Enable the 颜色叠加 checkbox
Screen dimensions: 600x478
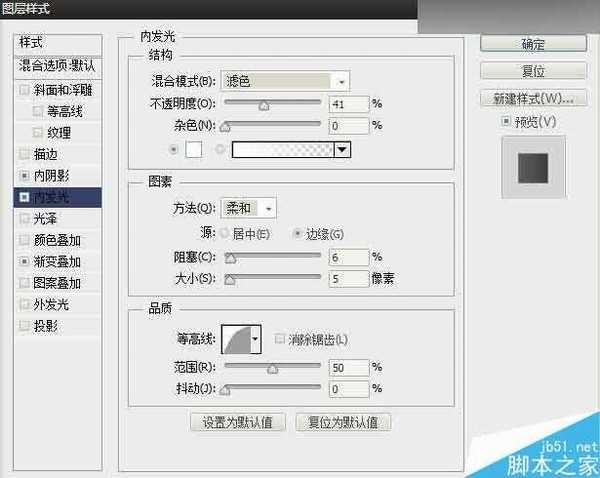24,240
